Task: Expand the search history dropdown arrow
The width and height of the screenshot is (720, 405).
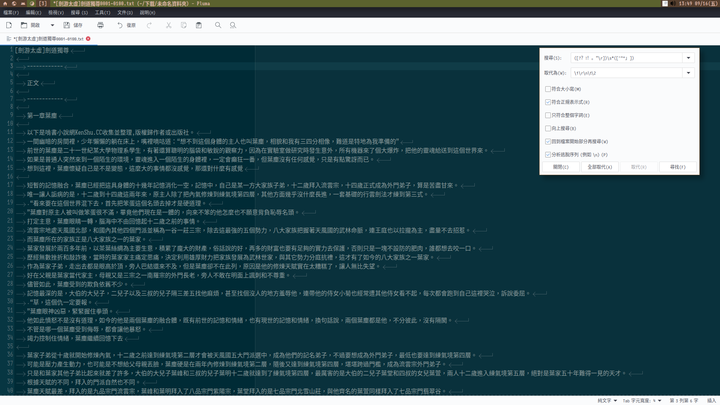Action: click(x=688, y=58)
